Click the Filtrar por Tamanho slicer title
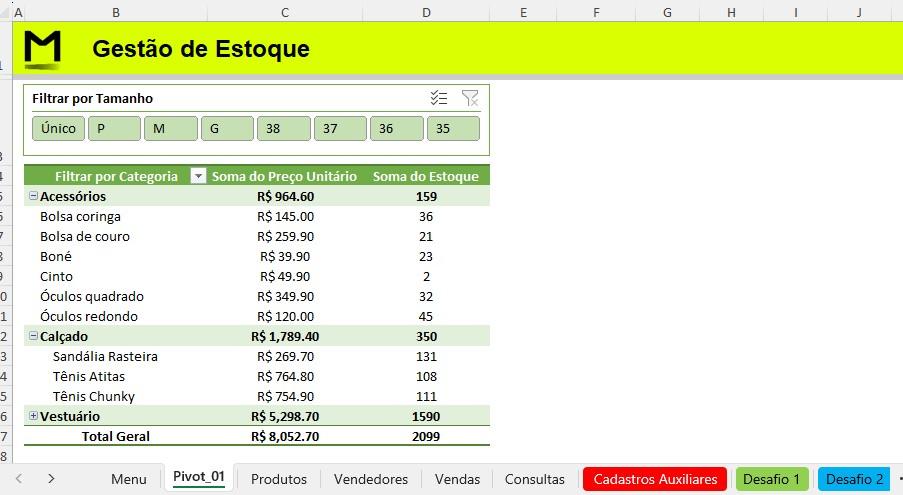 (x=93, y=98)
